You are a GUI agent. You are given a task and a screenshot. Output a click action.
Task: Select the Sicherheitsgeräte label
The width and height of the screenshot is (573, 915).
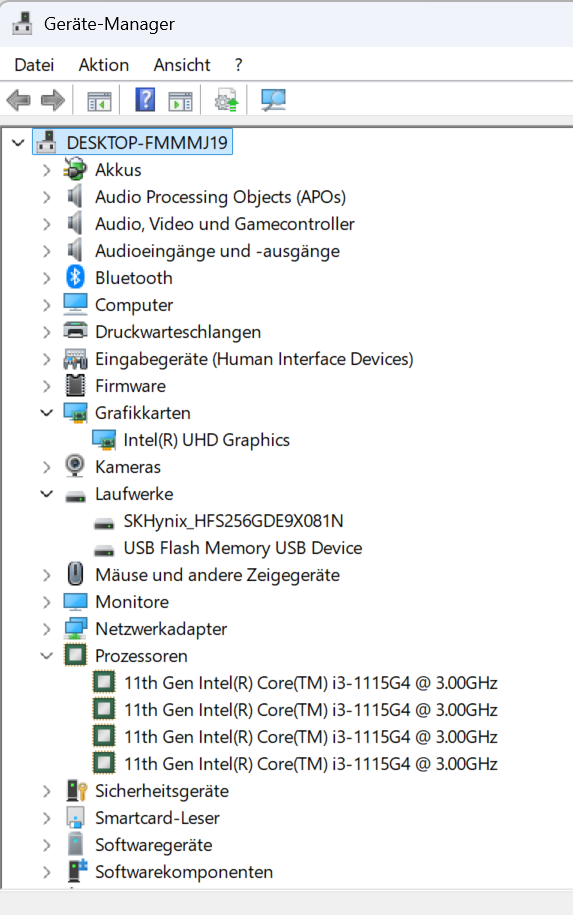(162, 791)
